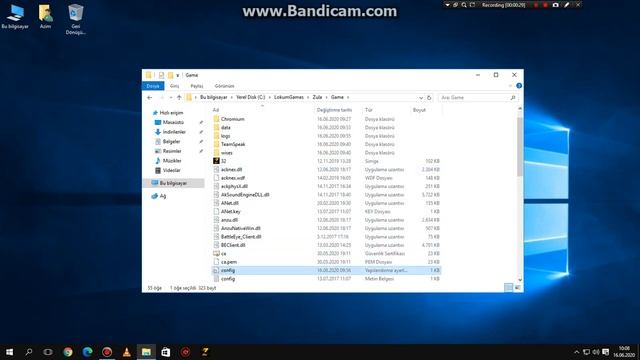Open Microsoft Store from taskbar
640x360 pixels.
[x=166, y=352]
